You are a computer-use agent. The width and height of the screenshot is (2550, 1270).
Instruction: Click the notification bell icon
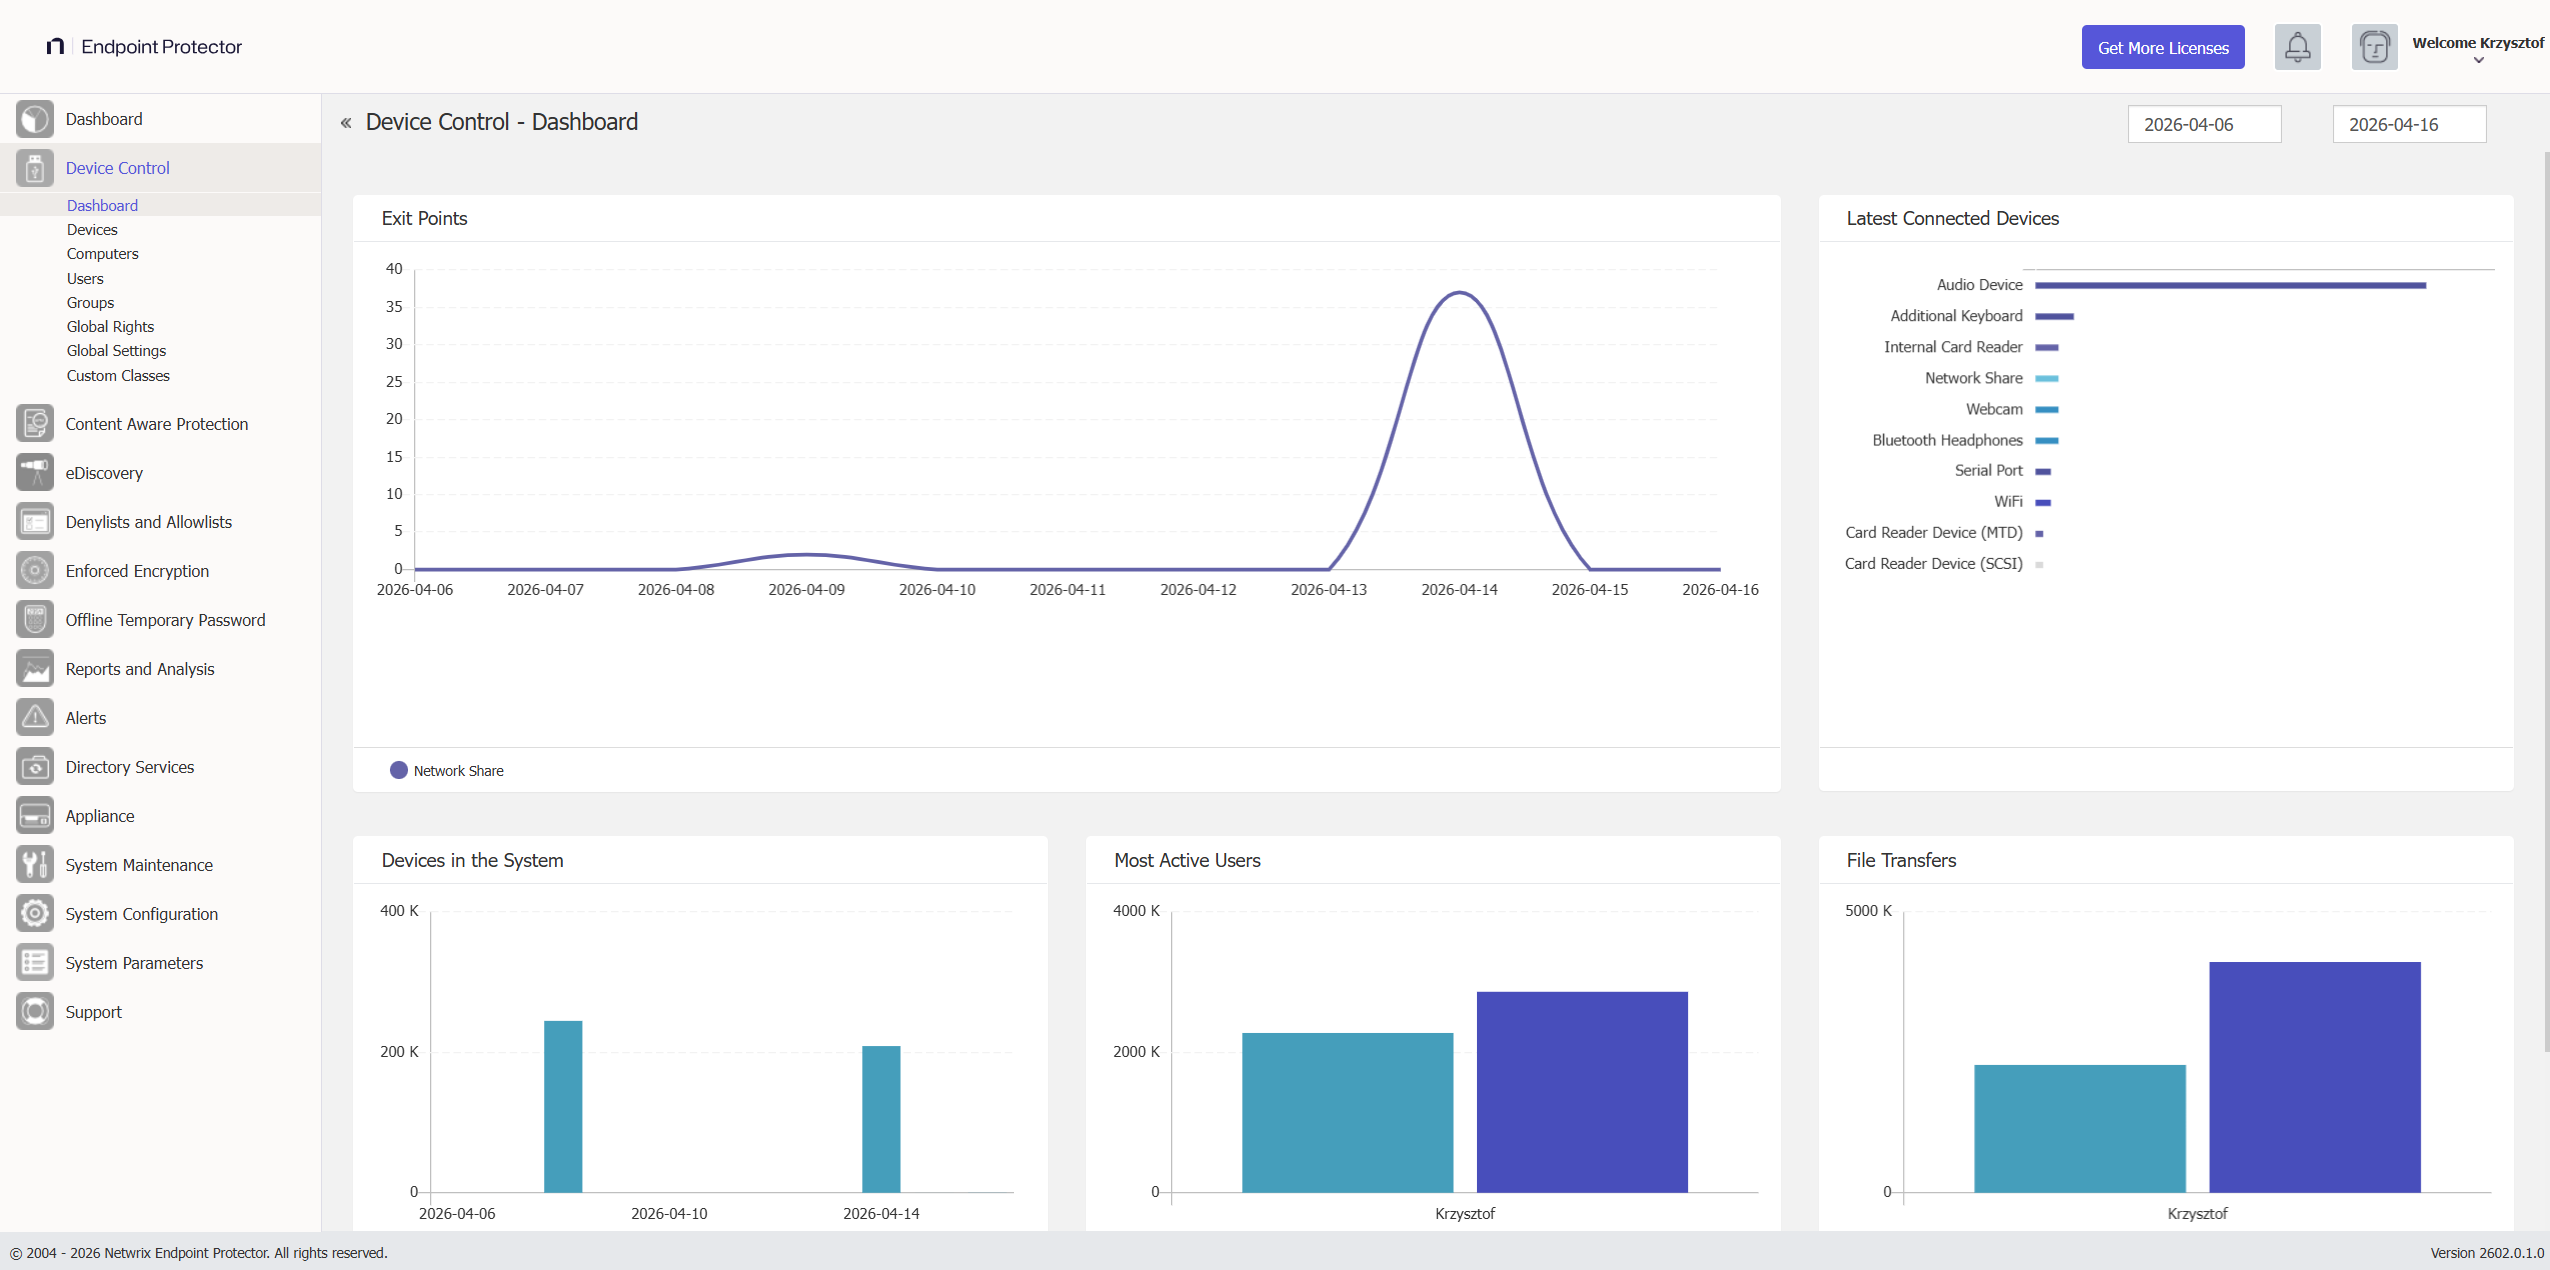[2297, 46]
